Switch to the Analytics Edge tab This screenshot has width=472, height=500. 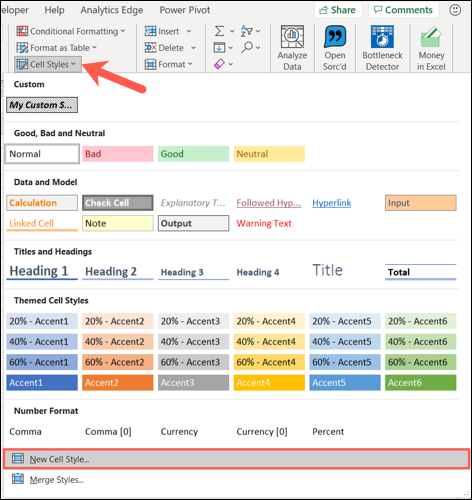point(112,10)
